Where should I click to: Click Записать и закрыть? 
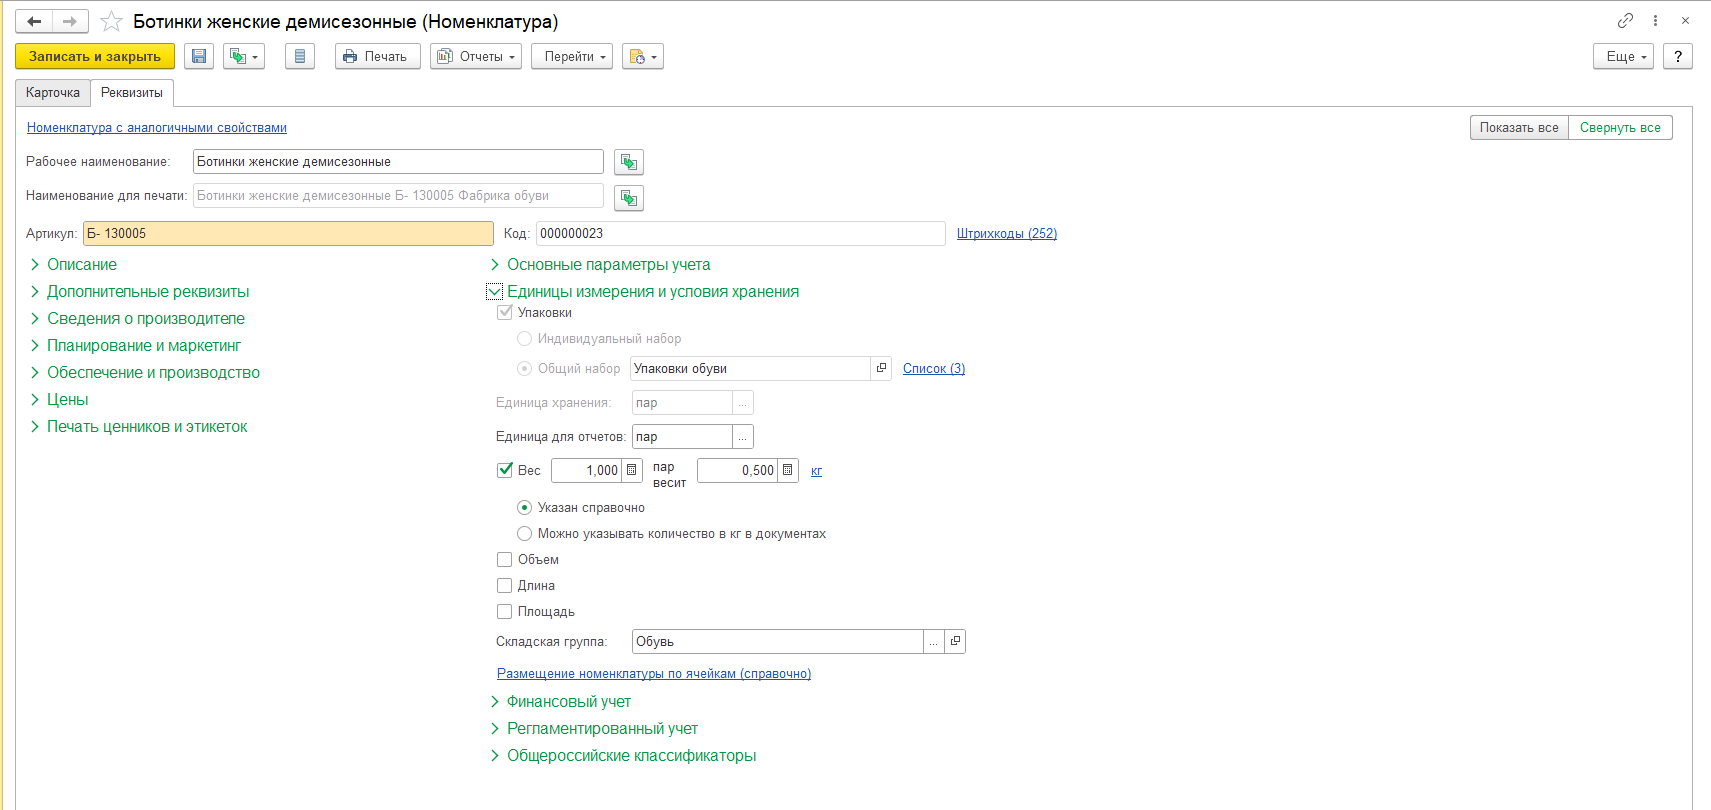pos(95,57)
